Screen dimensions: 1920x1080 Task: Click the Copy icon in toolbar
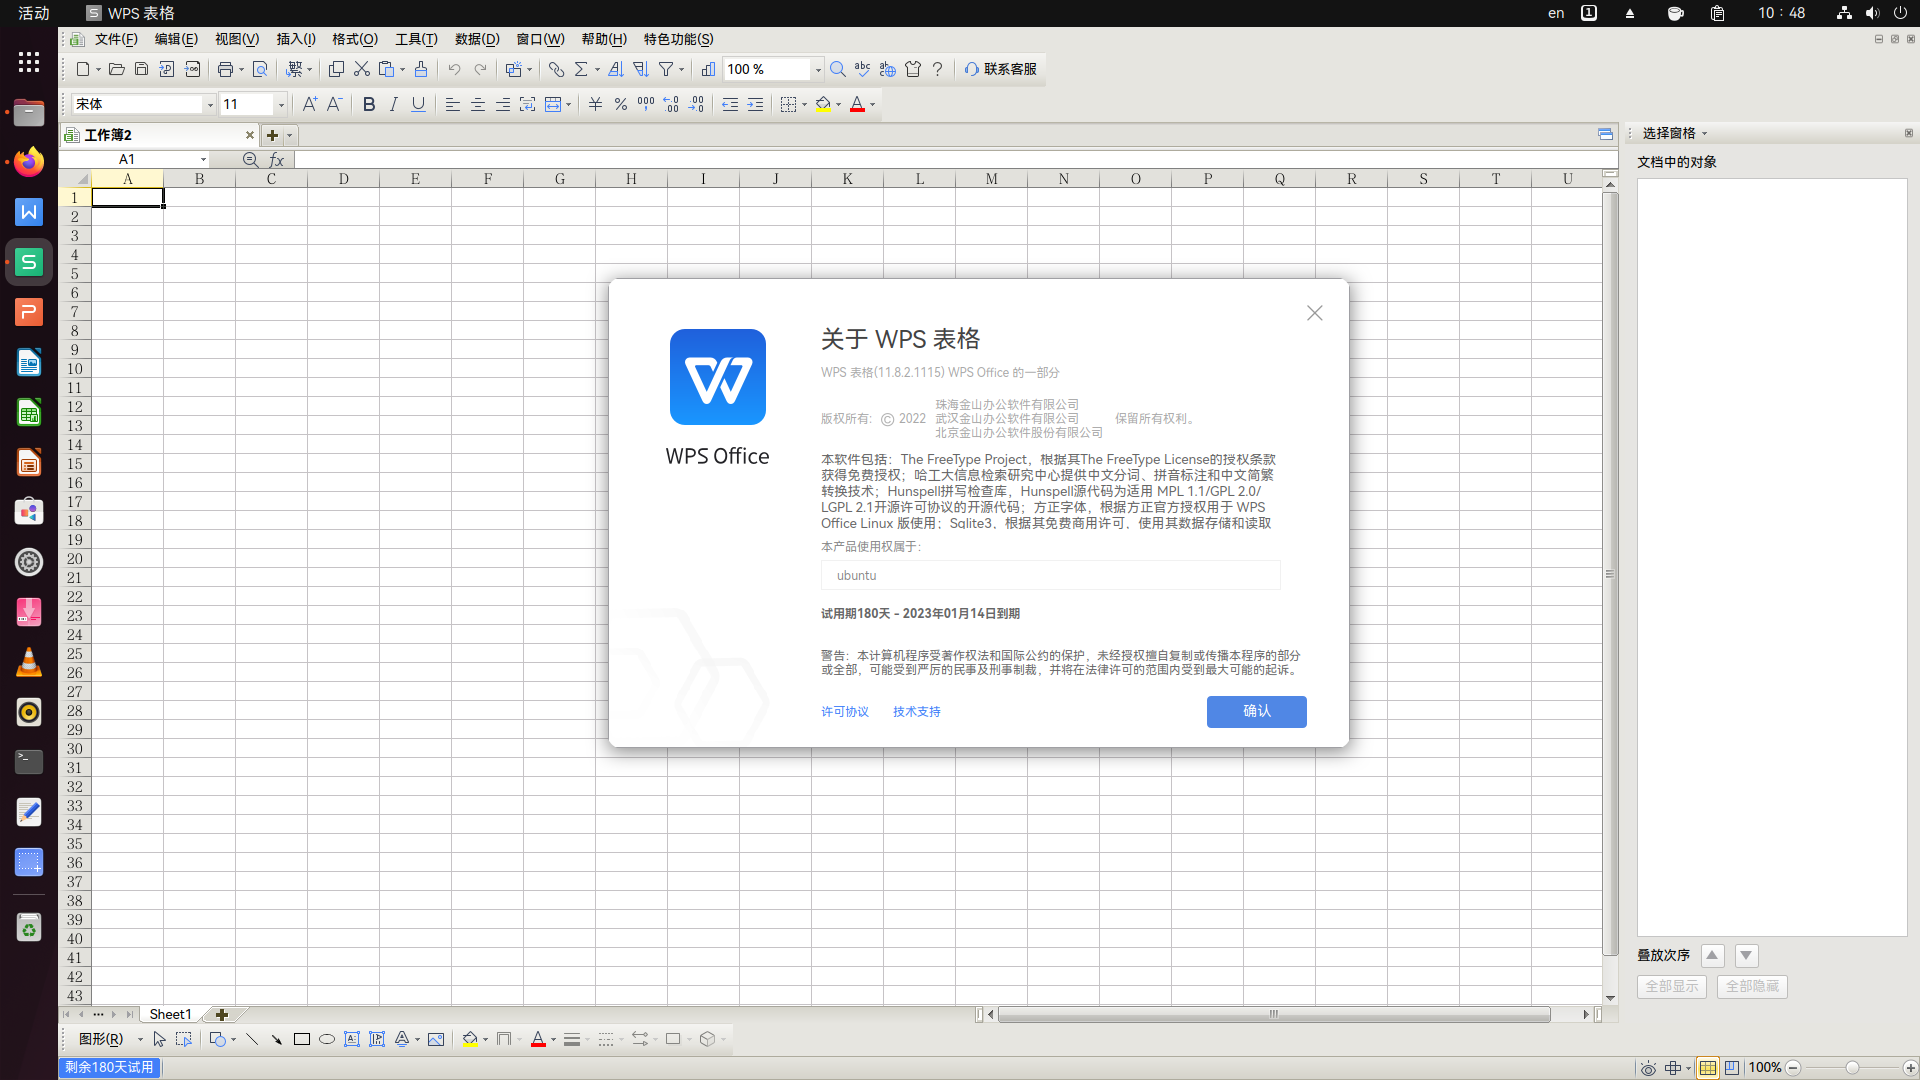[x=336, y=69]
